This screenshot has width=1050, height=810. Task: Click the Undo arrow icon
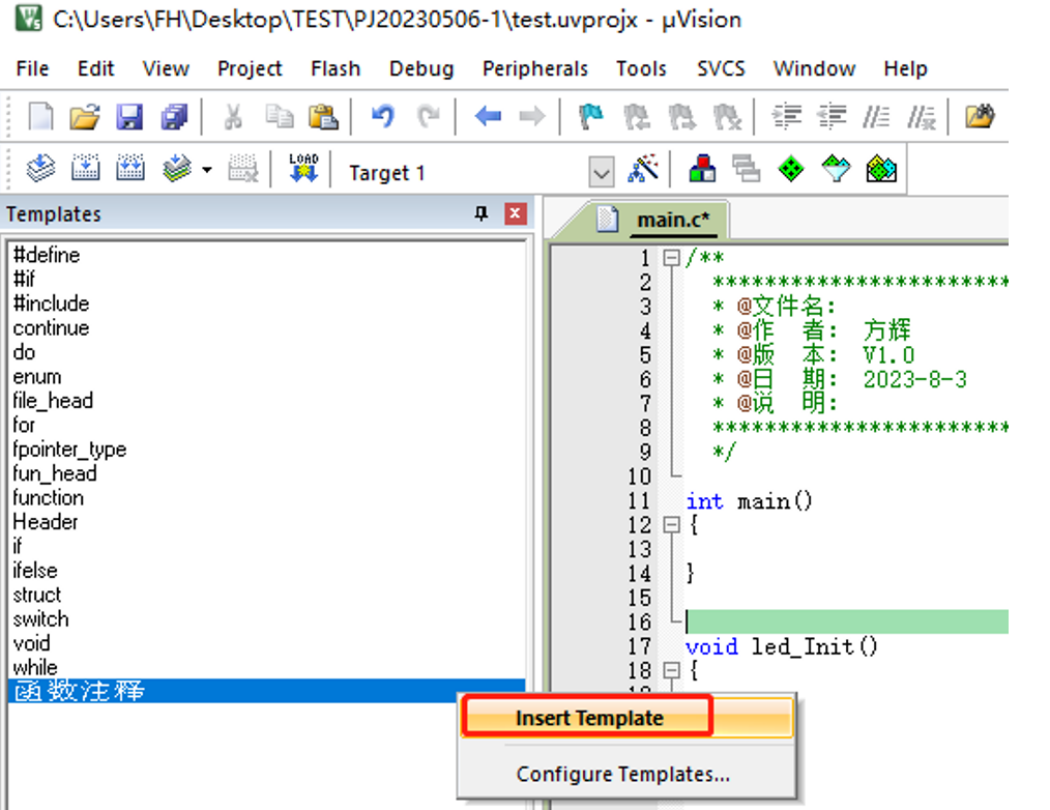click(381, 117)
